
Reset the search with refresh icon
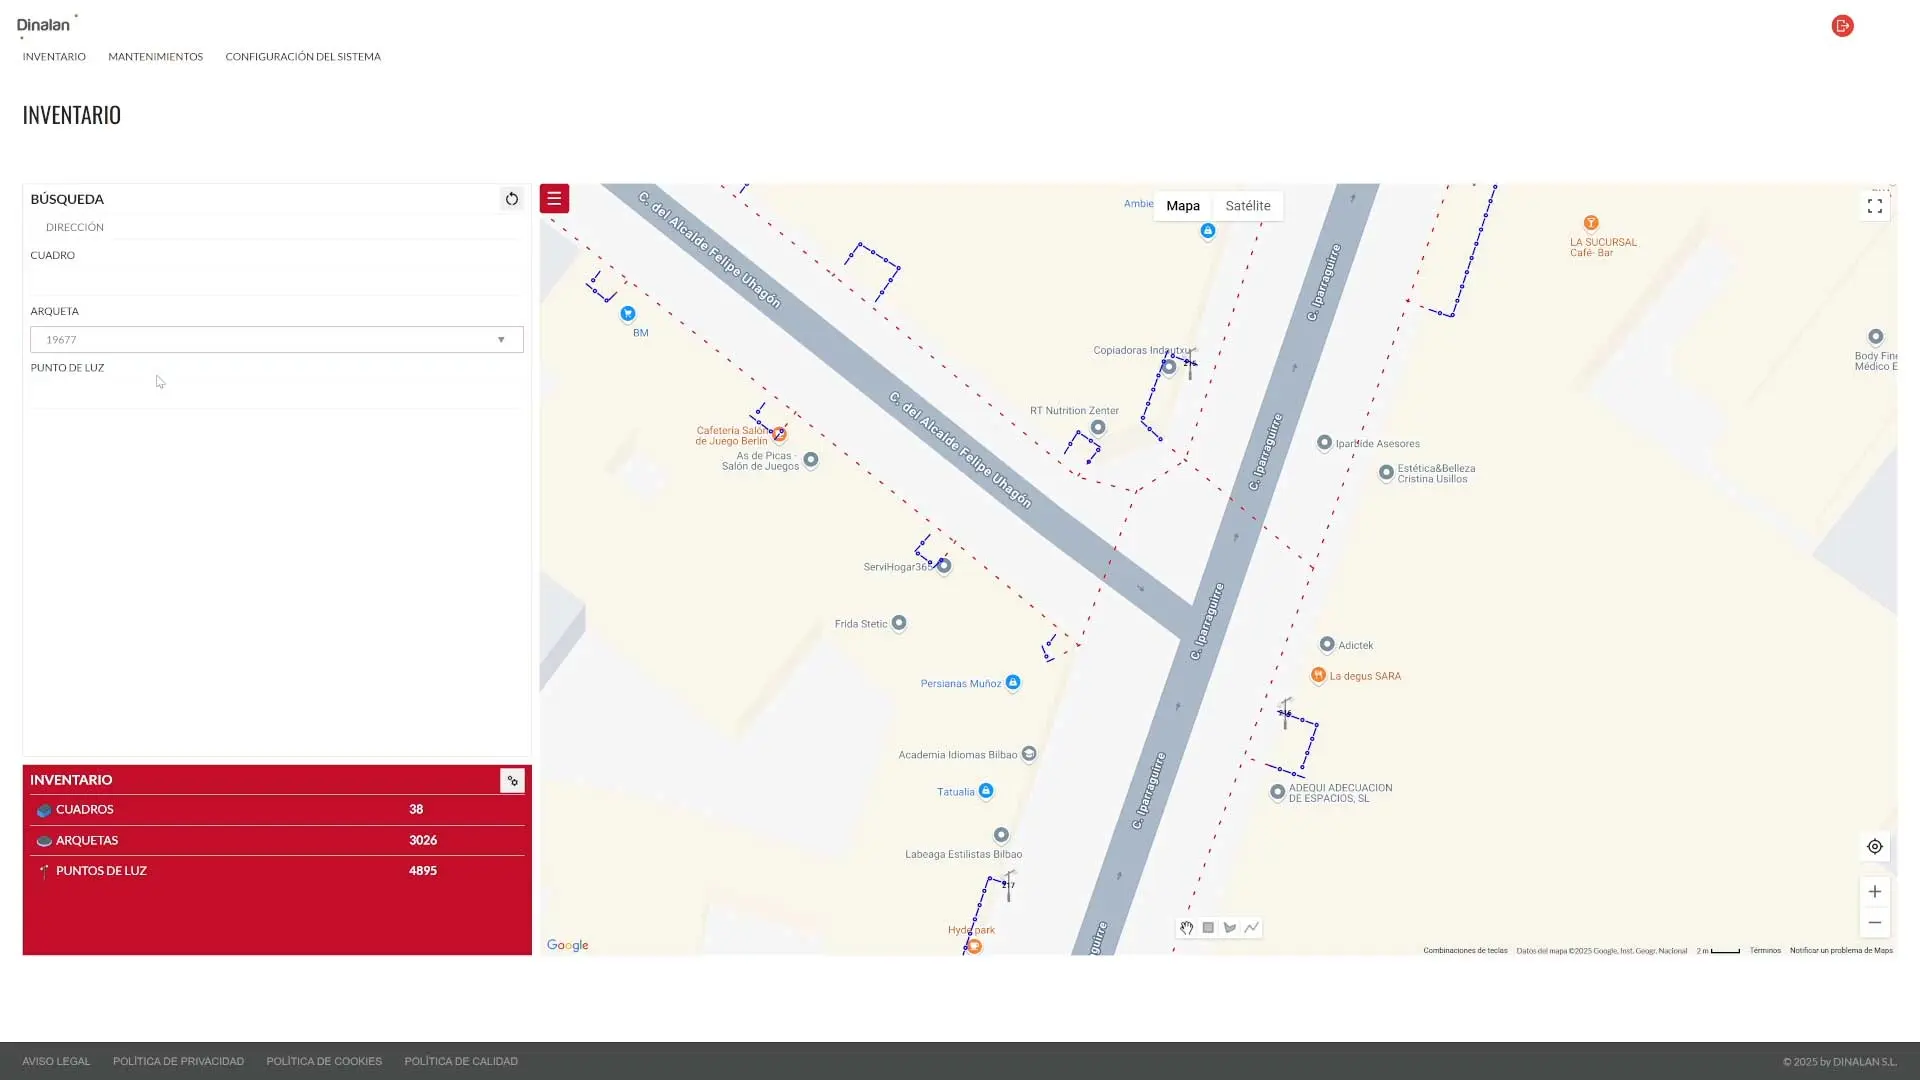click(x=511, y=199)
